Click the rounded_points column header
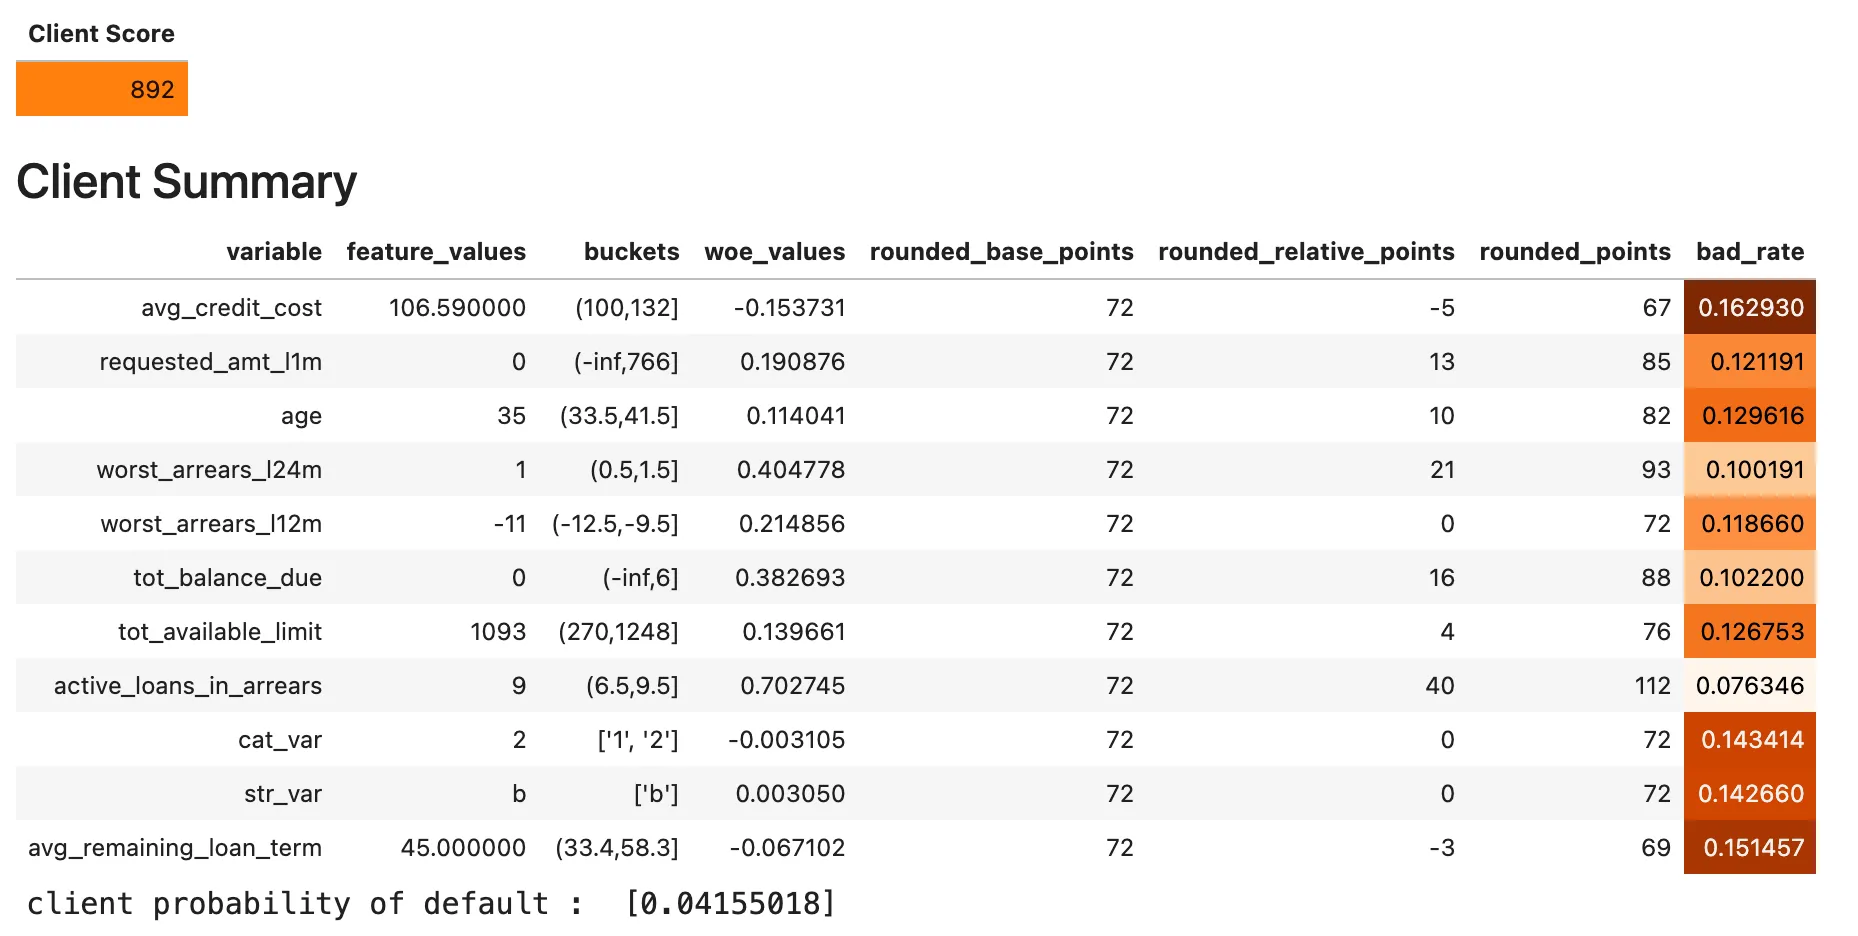This screenshot has width=1858, height=936. 1575,252
